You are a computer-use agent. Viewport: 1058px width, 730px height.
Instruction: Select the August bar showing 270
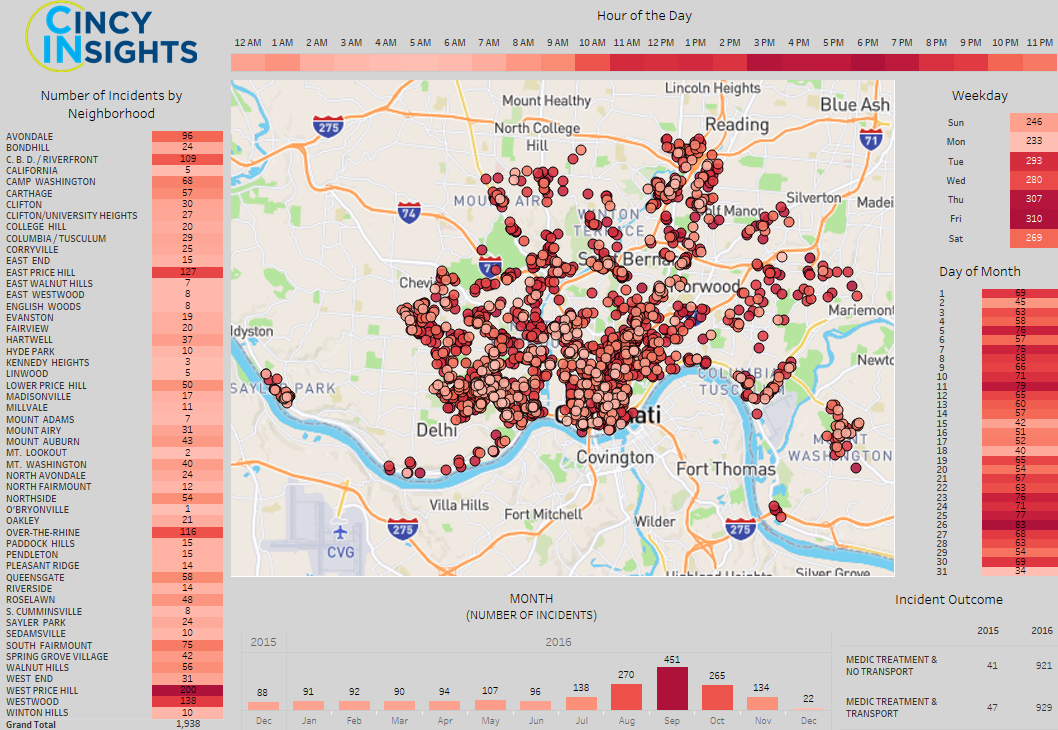(625, 697)
